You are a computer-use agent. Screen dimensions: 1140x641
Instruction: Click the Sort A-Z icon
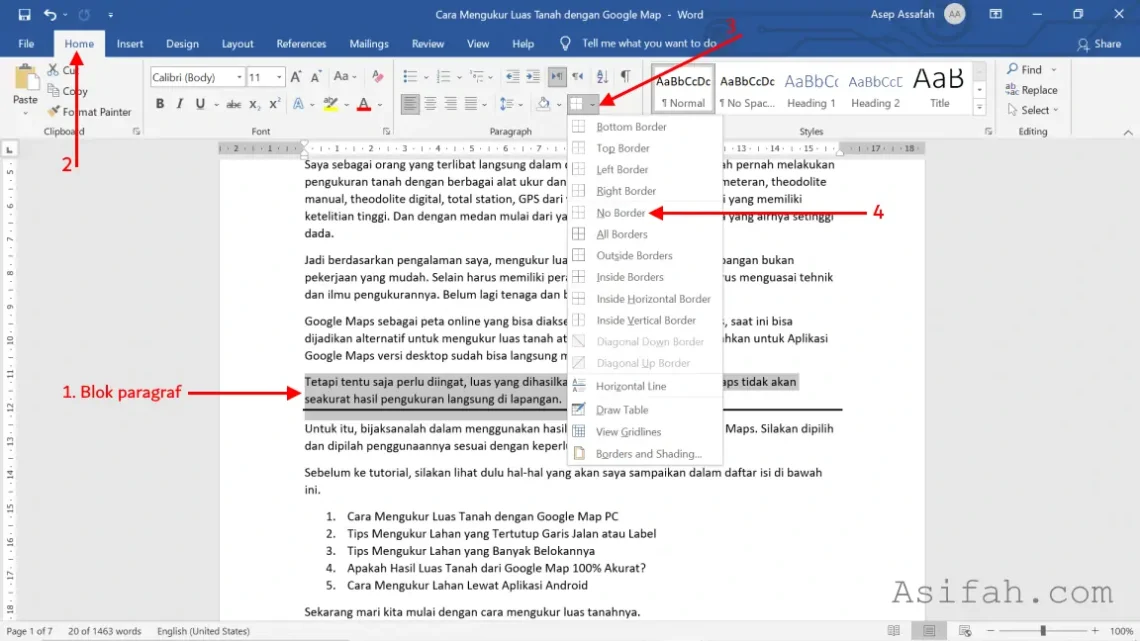coord(602,76)
